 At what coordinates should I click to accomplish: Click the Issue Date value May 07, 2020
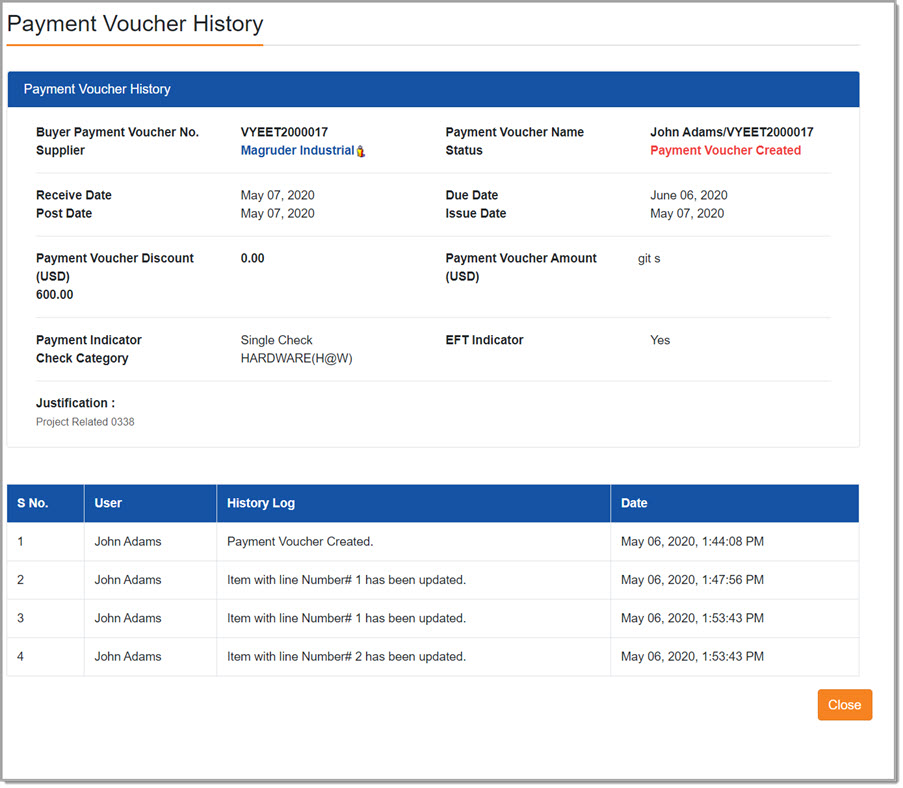(x=686, y=214)
